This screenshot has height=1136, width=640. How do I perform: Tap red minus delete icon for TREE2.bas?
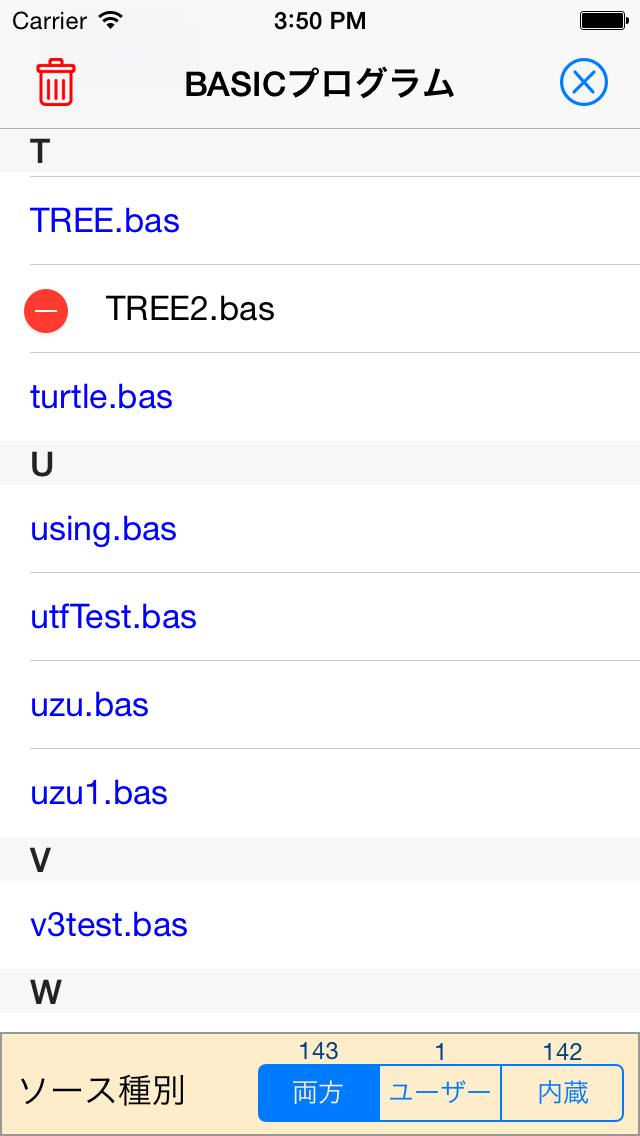pyautogui.click(x=46, y=312)
